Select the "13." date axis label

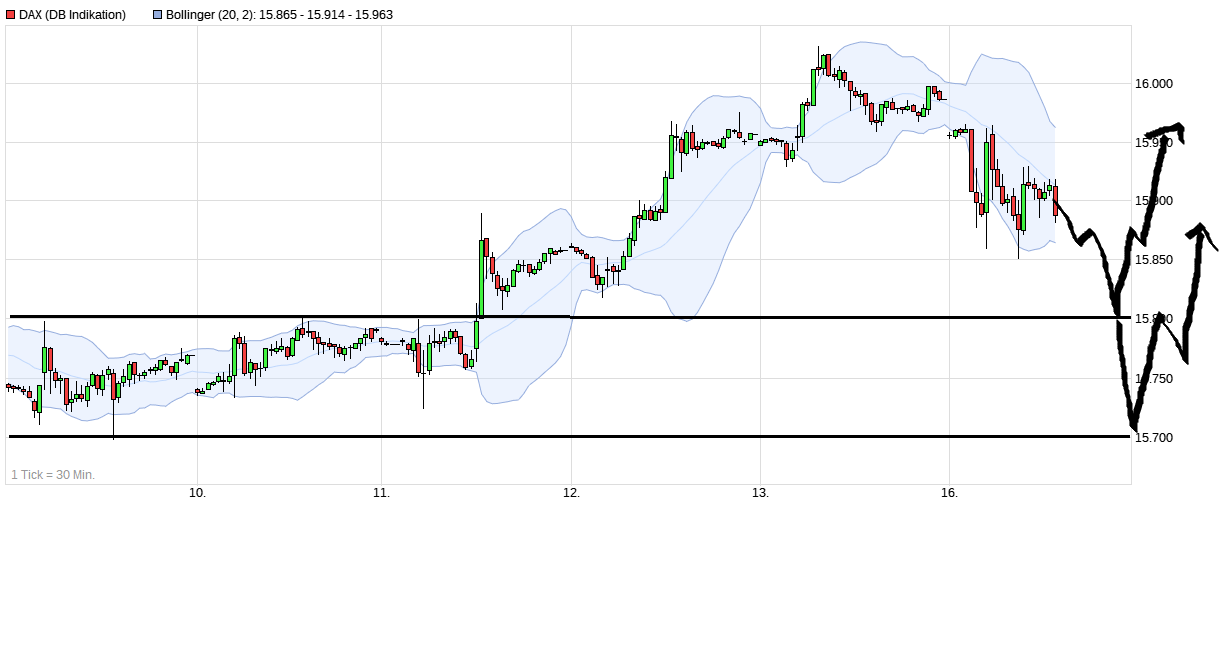click(x=760, y=493)
